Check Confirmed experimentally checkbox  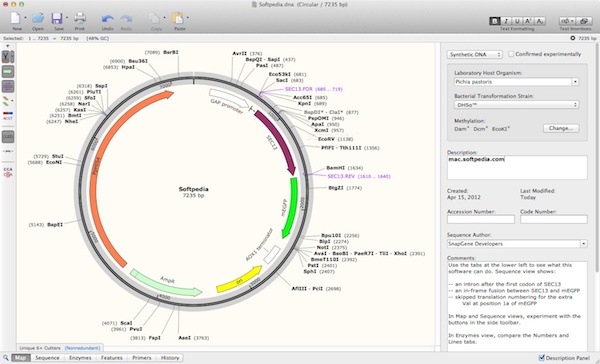pos(511,54)
